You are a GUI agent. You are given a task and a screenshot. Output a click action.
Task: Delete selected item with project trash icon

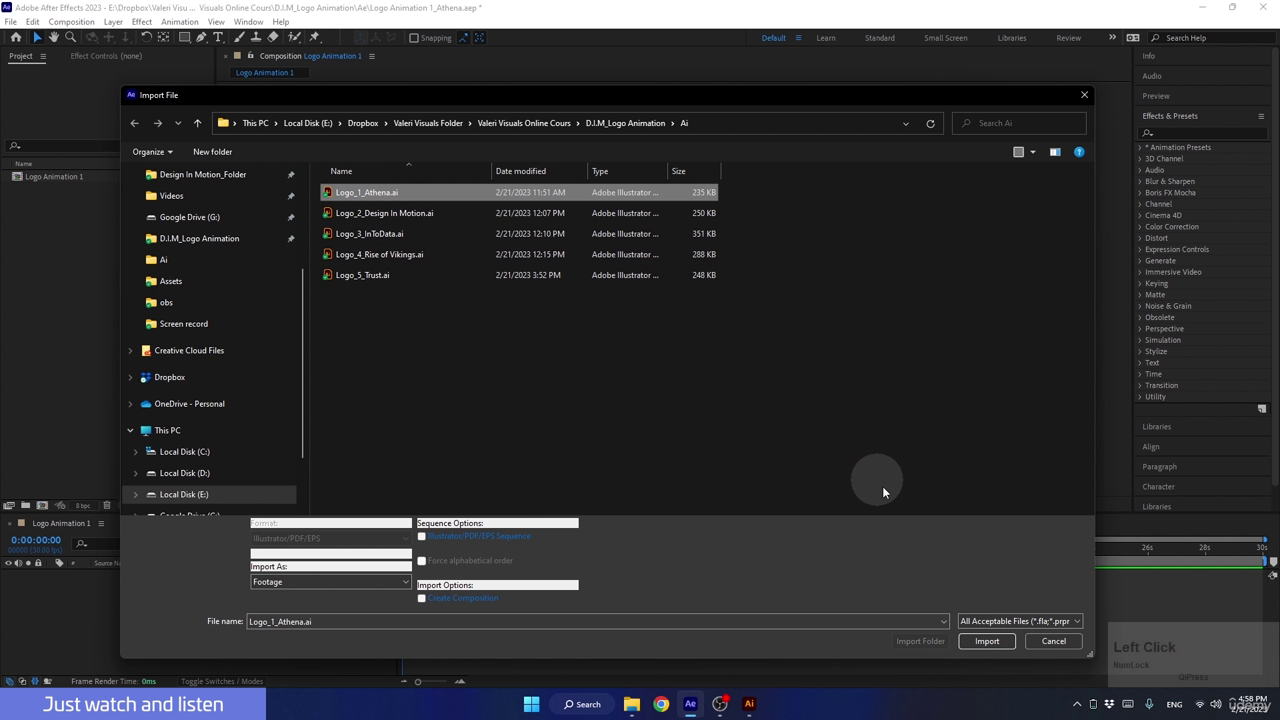tap(107, 505)
